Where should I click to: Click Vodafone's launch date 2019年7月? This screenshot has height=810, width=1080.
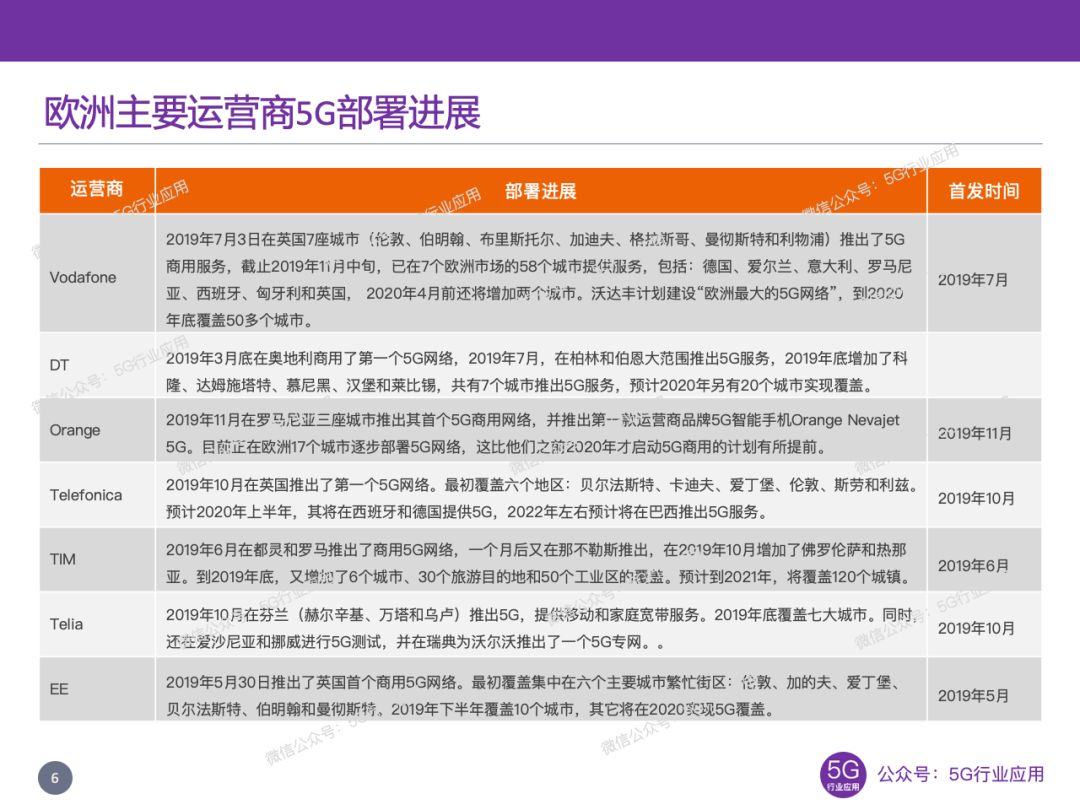coord(973,280)
